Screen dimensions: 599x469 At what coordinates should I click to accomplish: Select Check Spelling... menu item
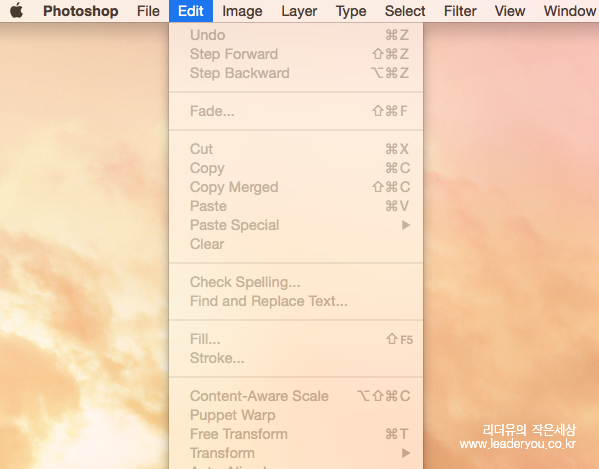pos(296,282)
